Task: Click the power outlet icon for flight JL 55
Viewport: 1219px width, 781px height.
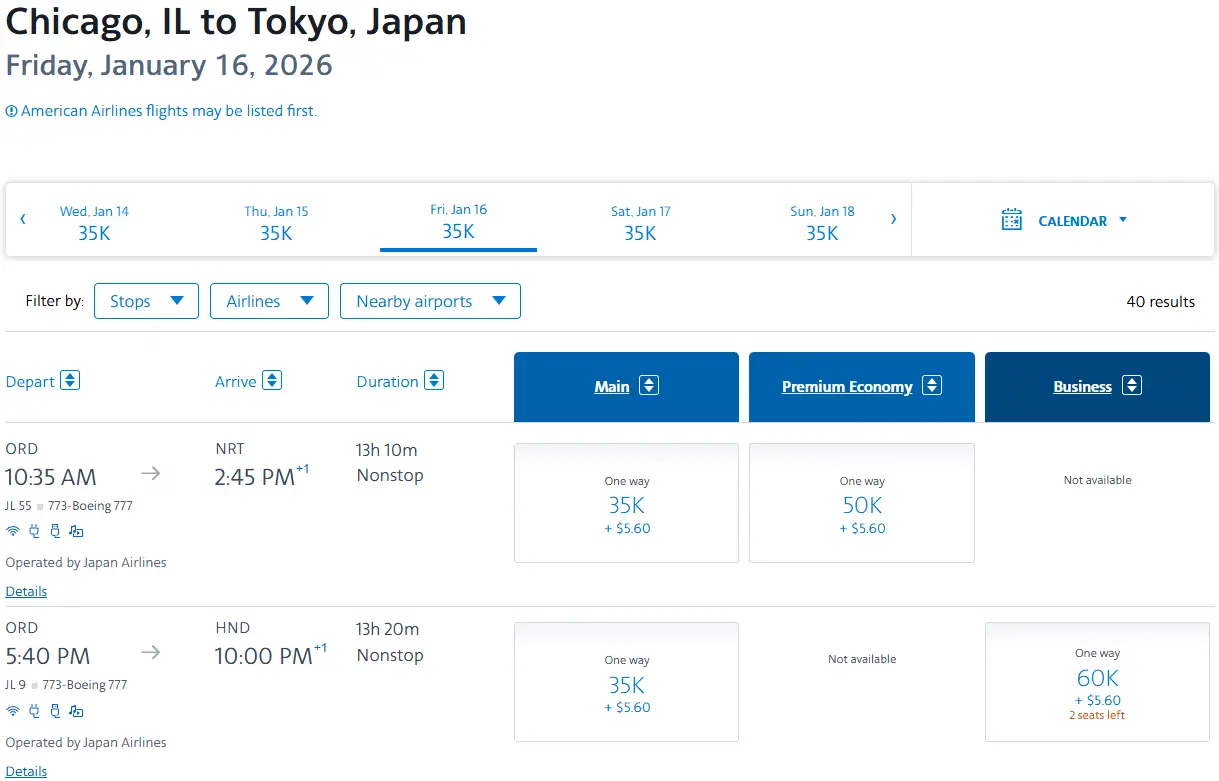Action: pos(34,531)
